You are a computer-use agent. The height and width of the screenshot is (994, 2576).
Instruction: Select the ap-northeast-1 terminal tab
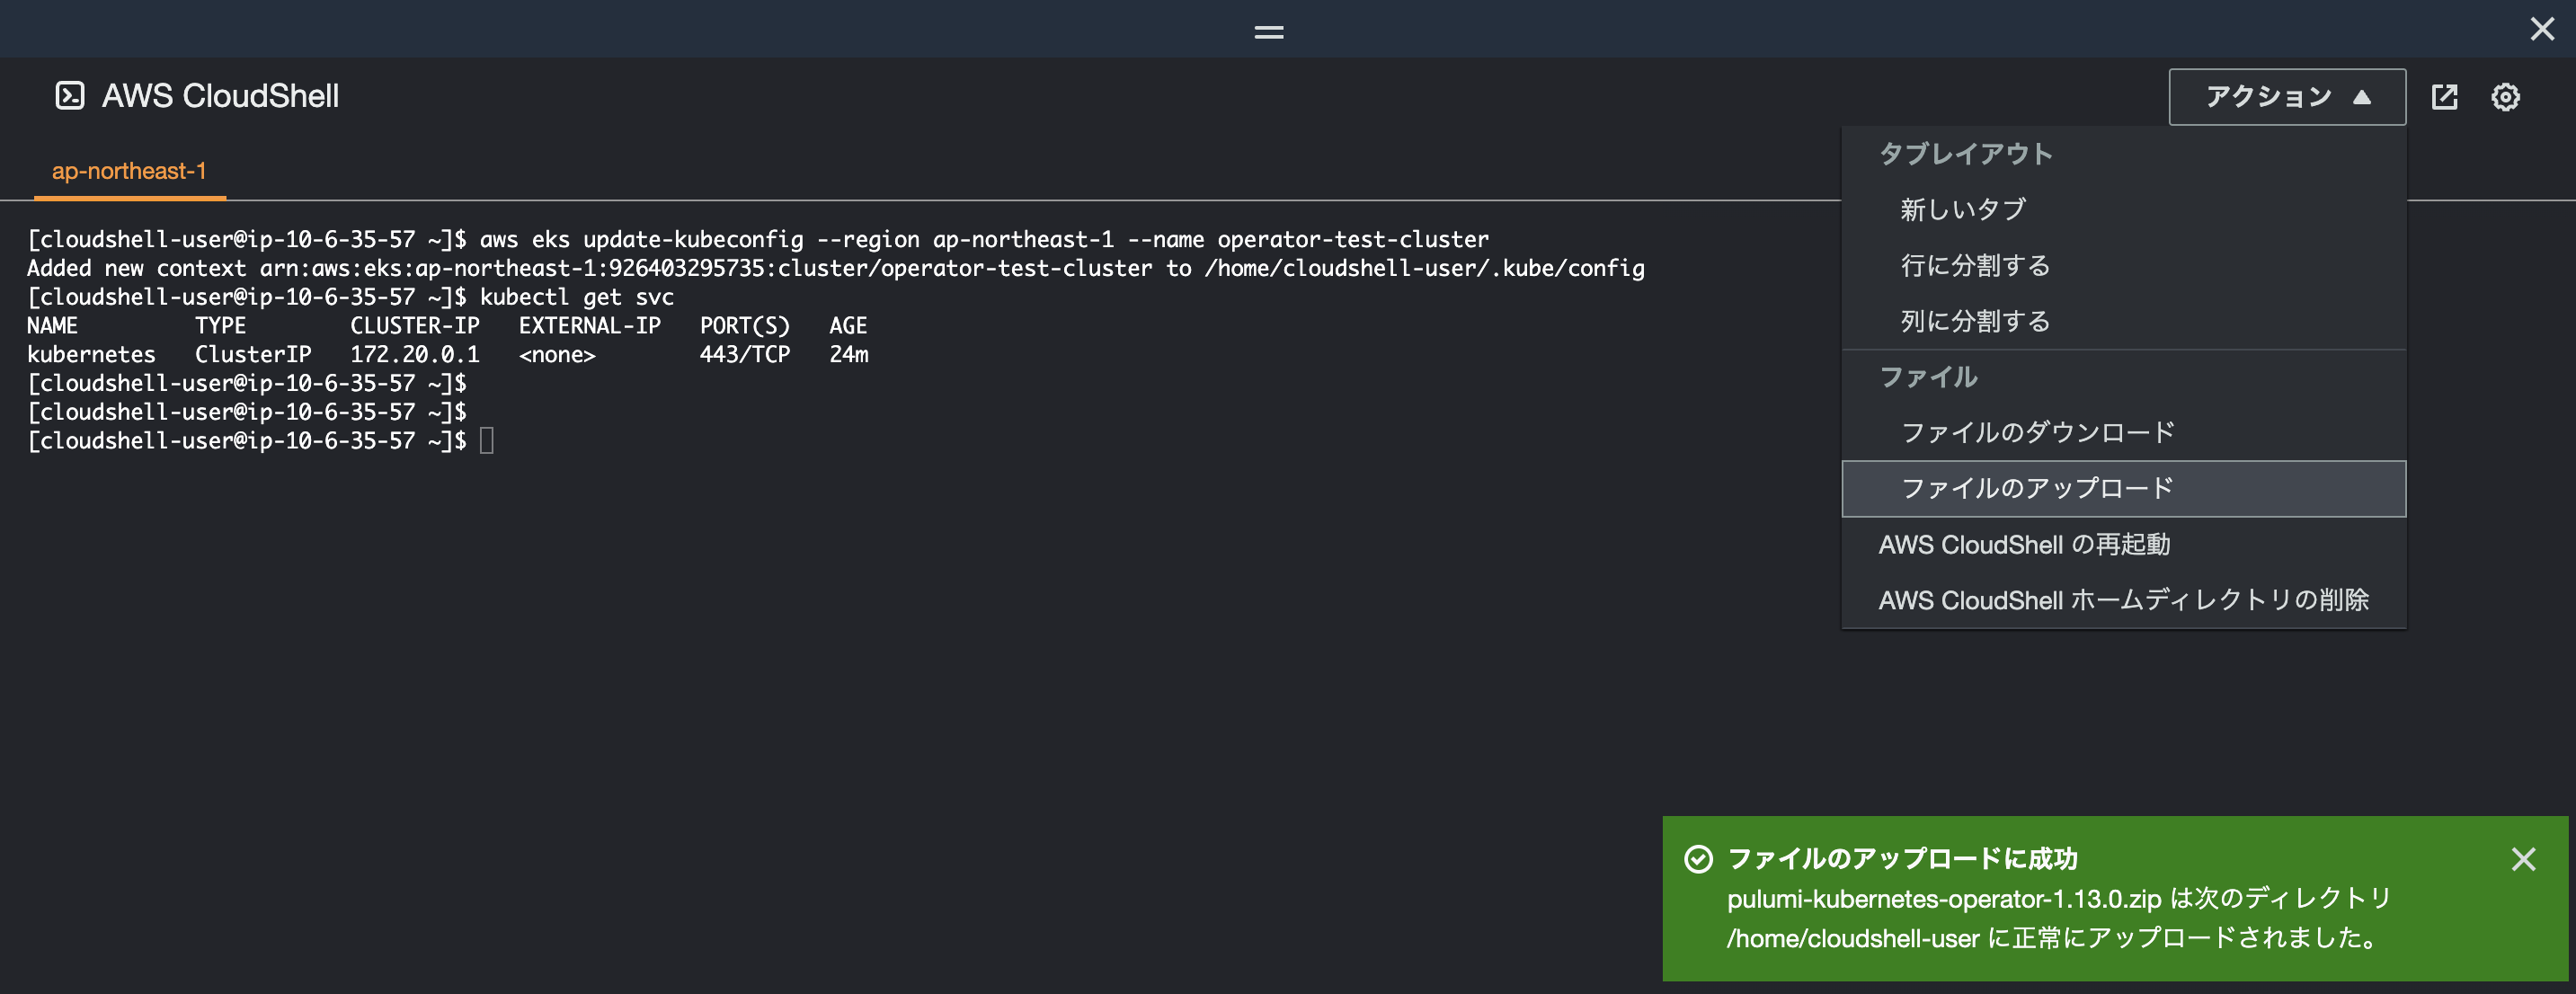pos(129,171)
